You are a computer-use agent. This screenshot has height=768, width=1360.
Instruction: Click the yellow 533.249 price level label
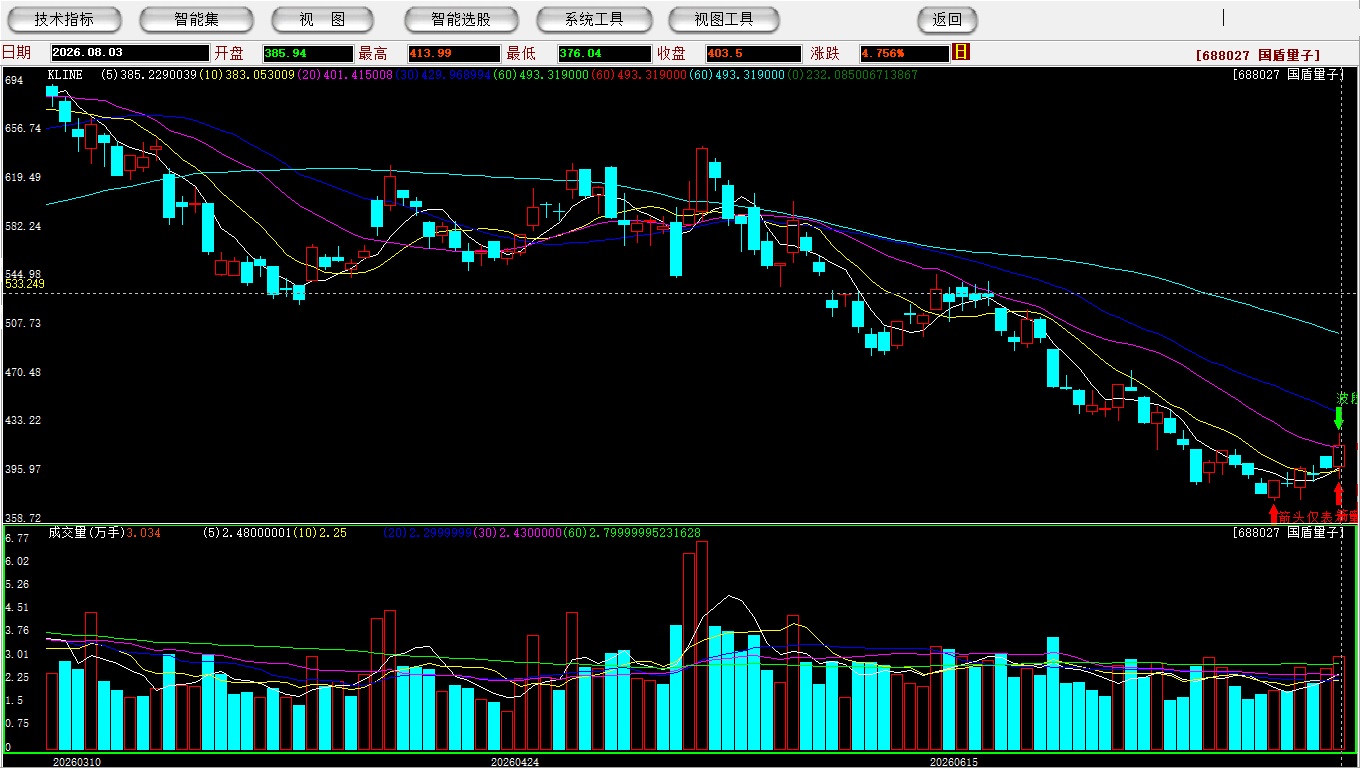pyautogui.click(x=25, y=285)
